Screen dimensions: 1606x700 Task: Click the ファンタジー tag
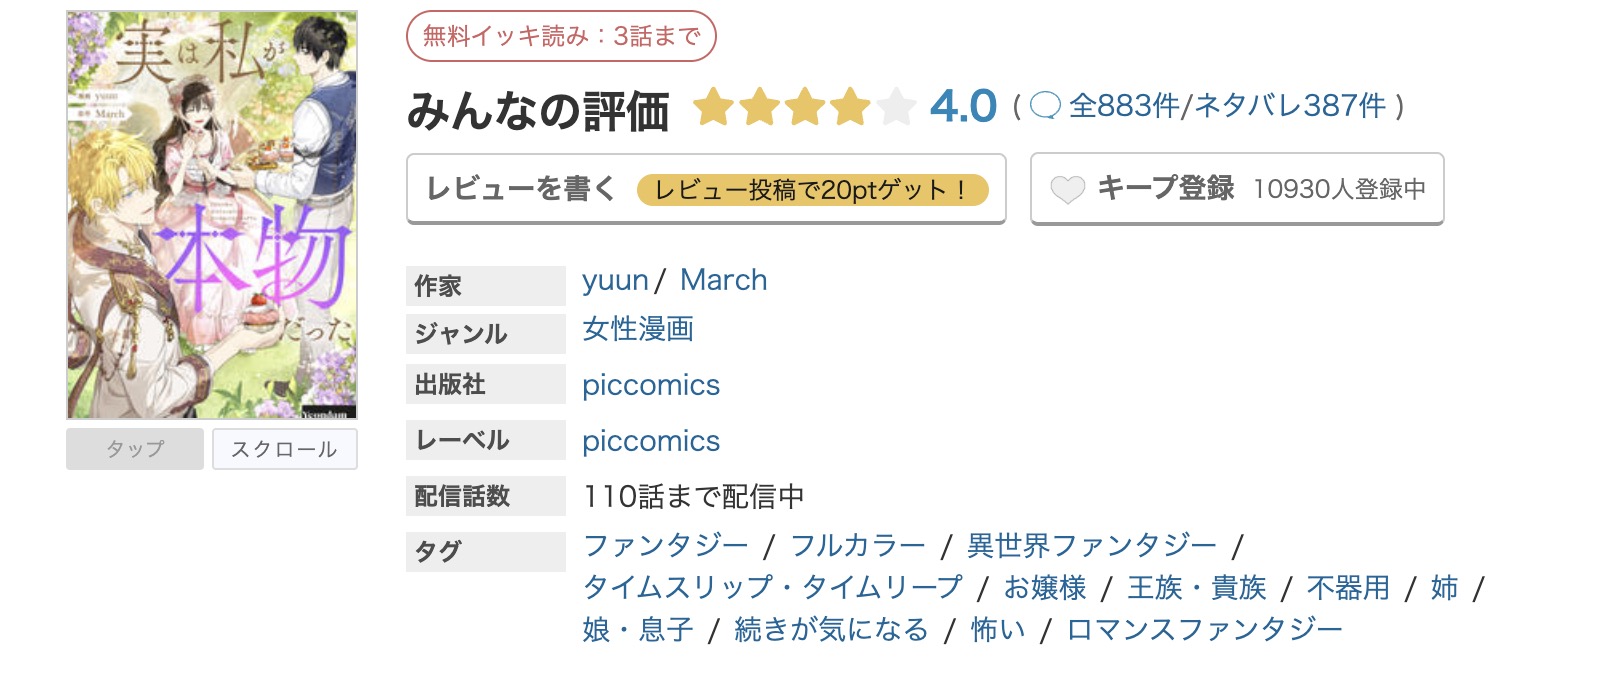(x=664, y=543)
